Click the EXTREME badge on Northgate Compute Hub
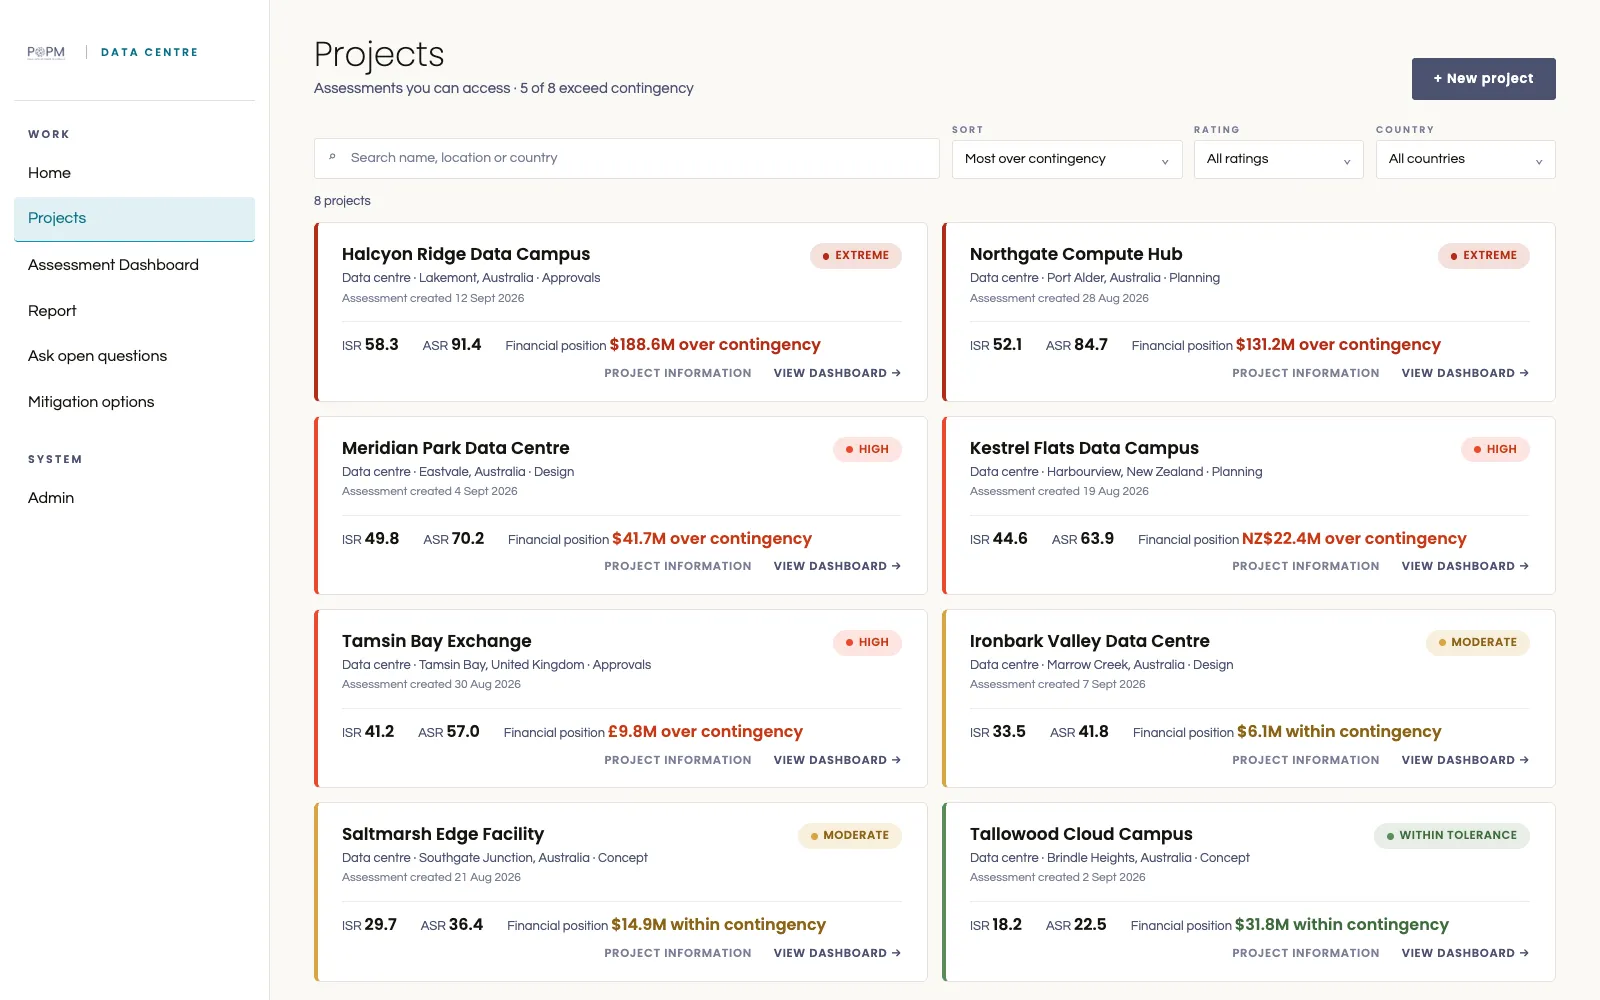This screenshot has height=1000, width=1600. click(1483, 256)
